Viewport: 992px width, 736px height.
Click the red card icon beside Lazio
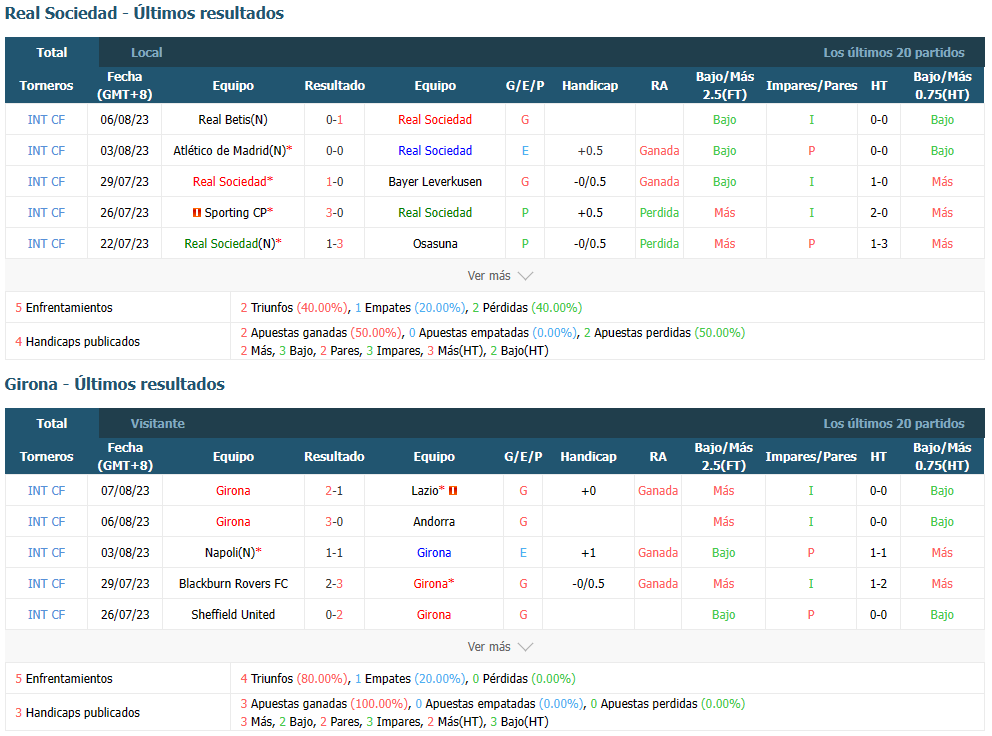tap(453, 490)
